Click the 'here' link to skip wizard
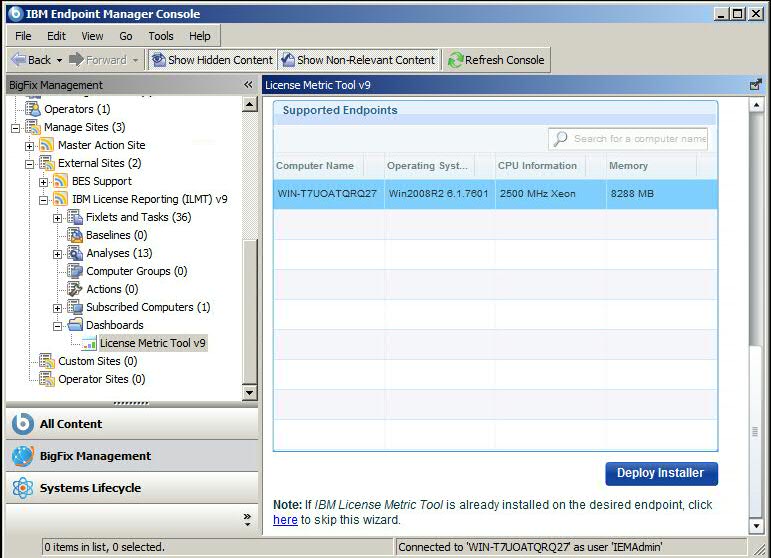The height and width of the screenshot is (558, 771). pyautogui.click(x=285, y=520)
